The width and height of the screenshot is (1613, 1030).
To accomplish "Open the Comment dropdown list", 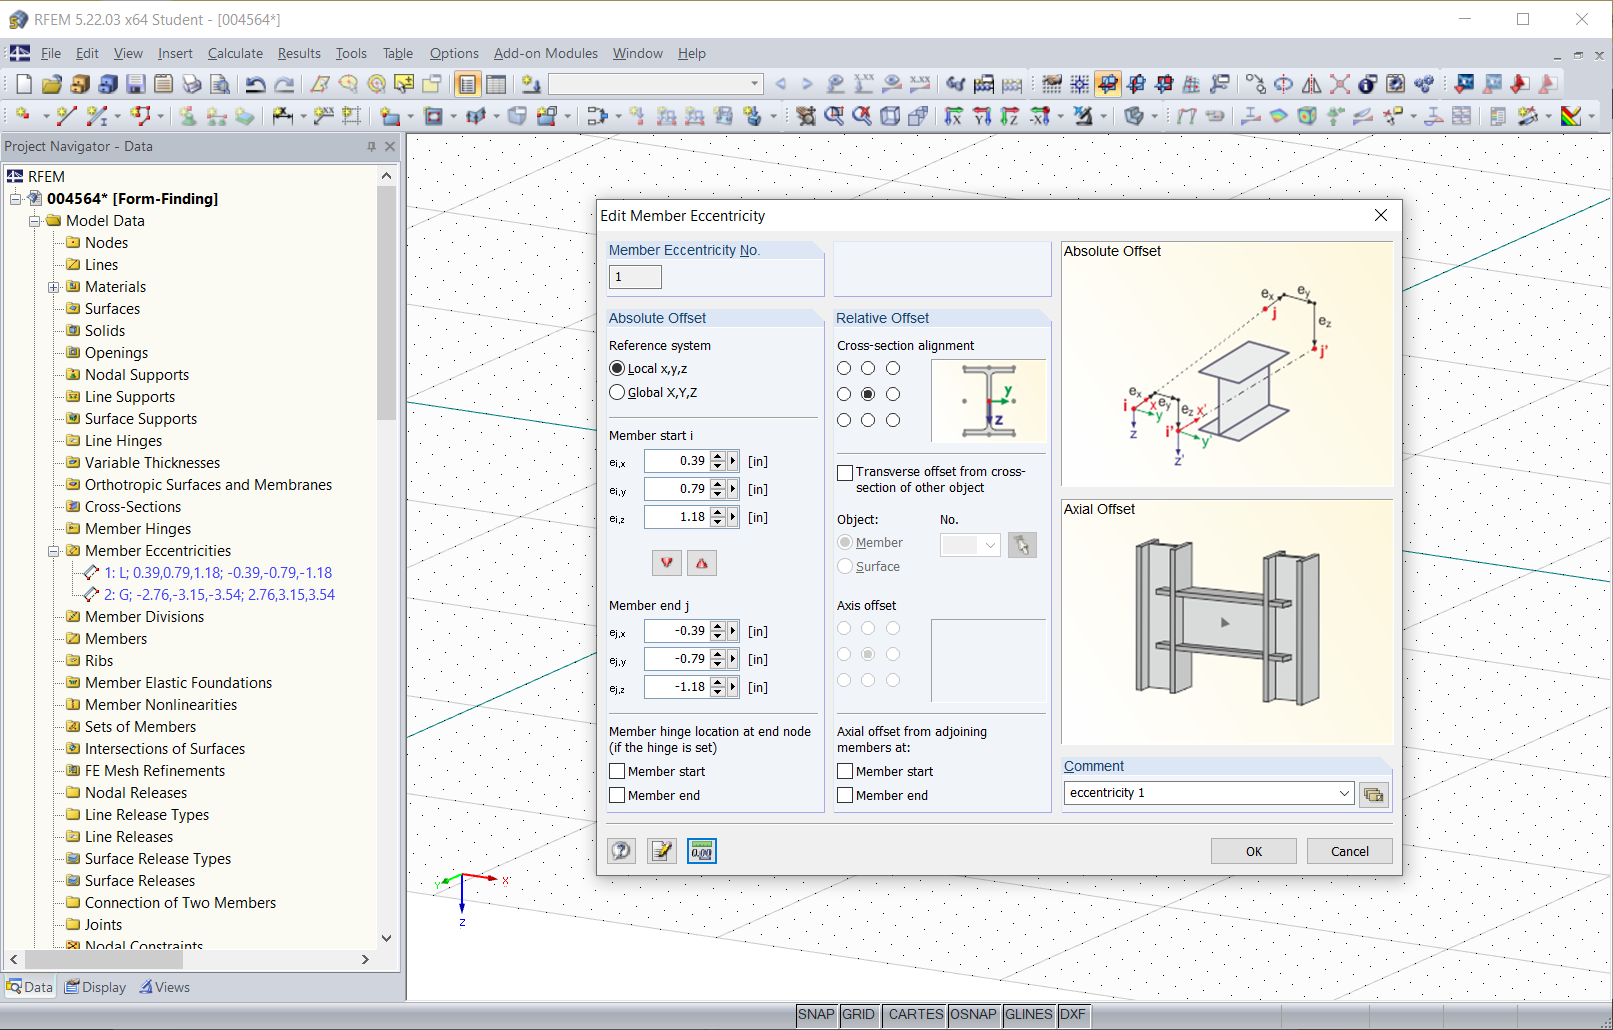I will (1344, 794).
